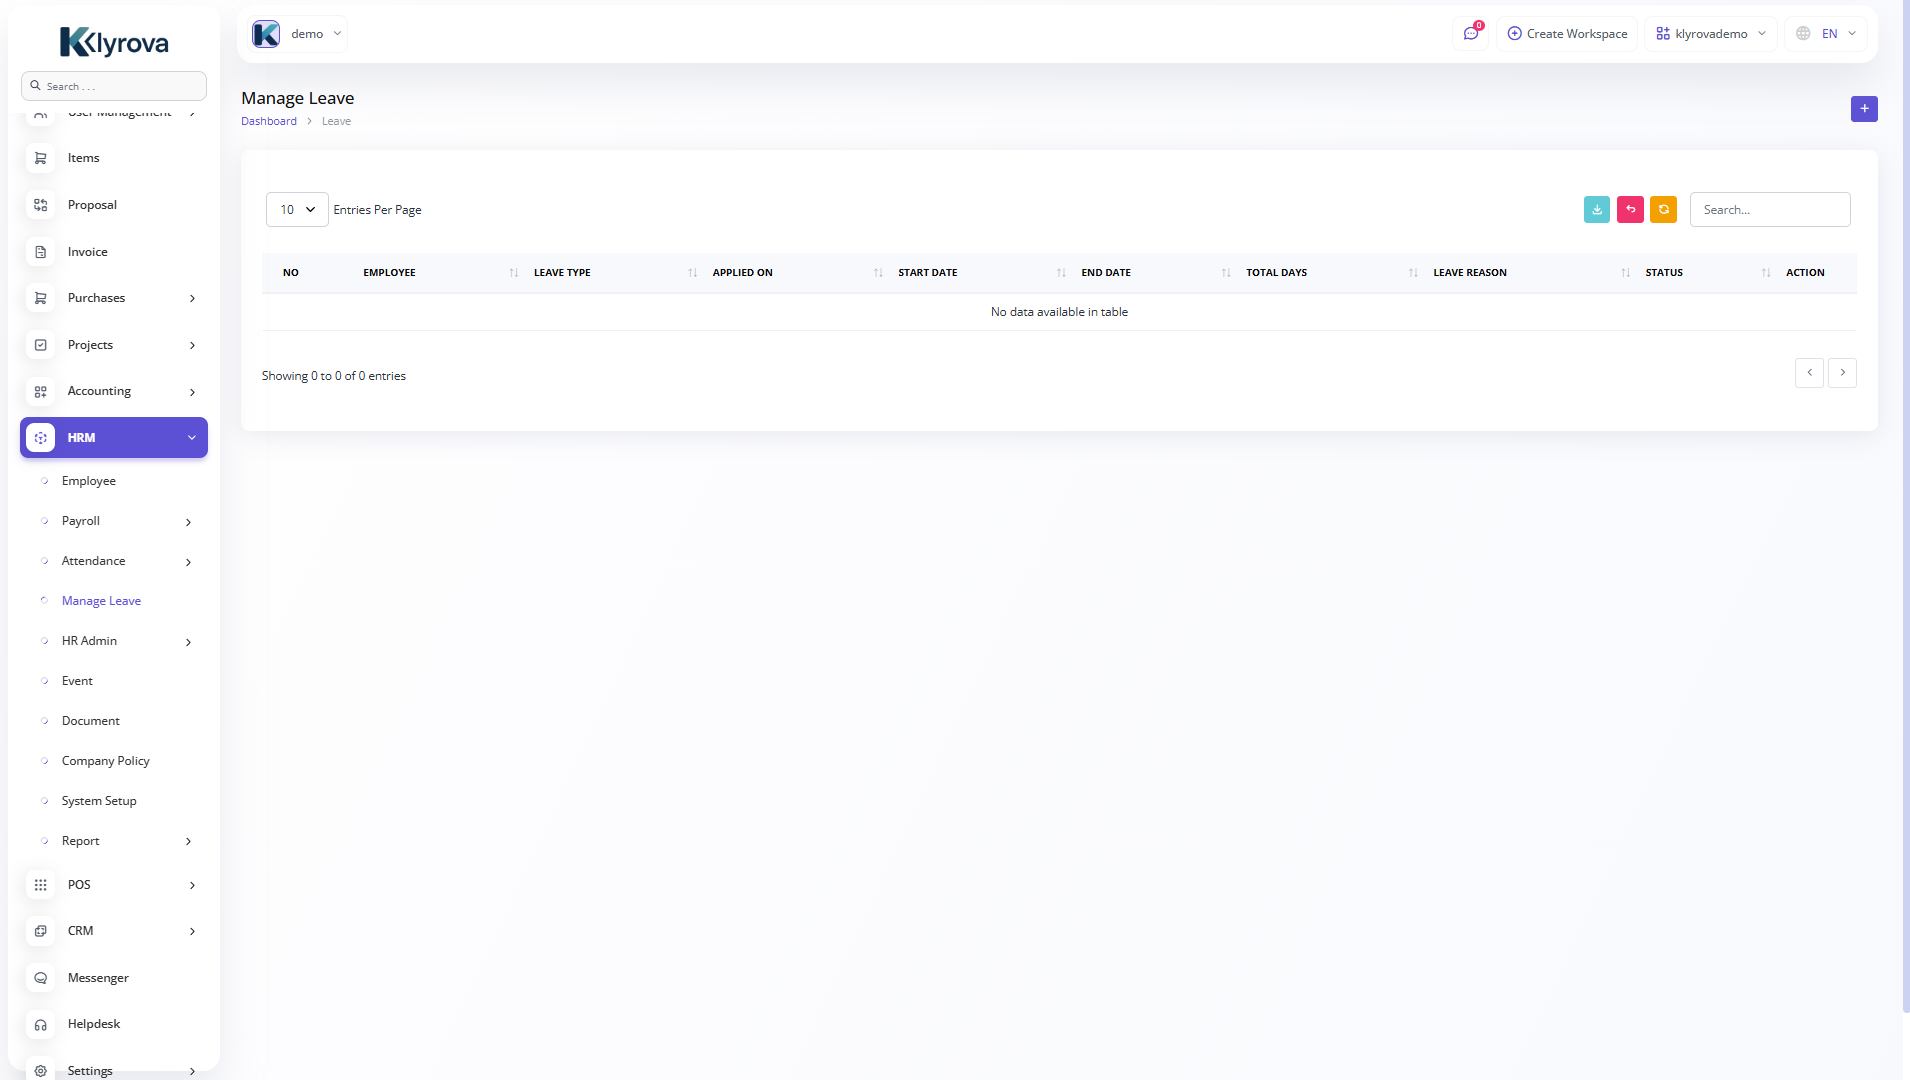
Task: Click the teal download export icon
Action: coord(1597,210)
